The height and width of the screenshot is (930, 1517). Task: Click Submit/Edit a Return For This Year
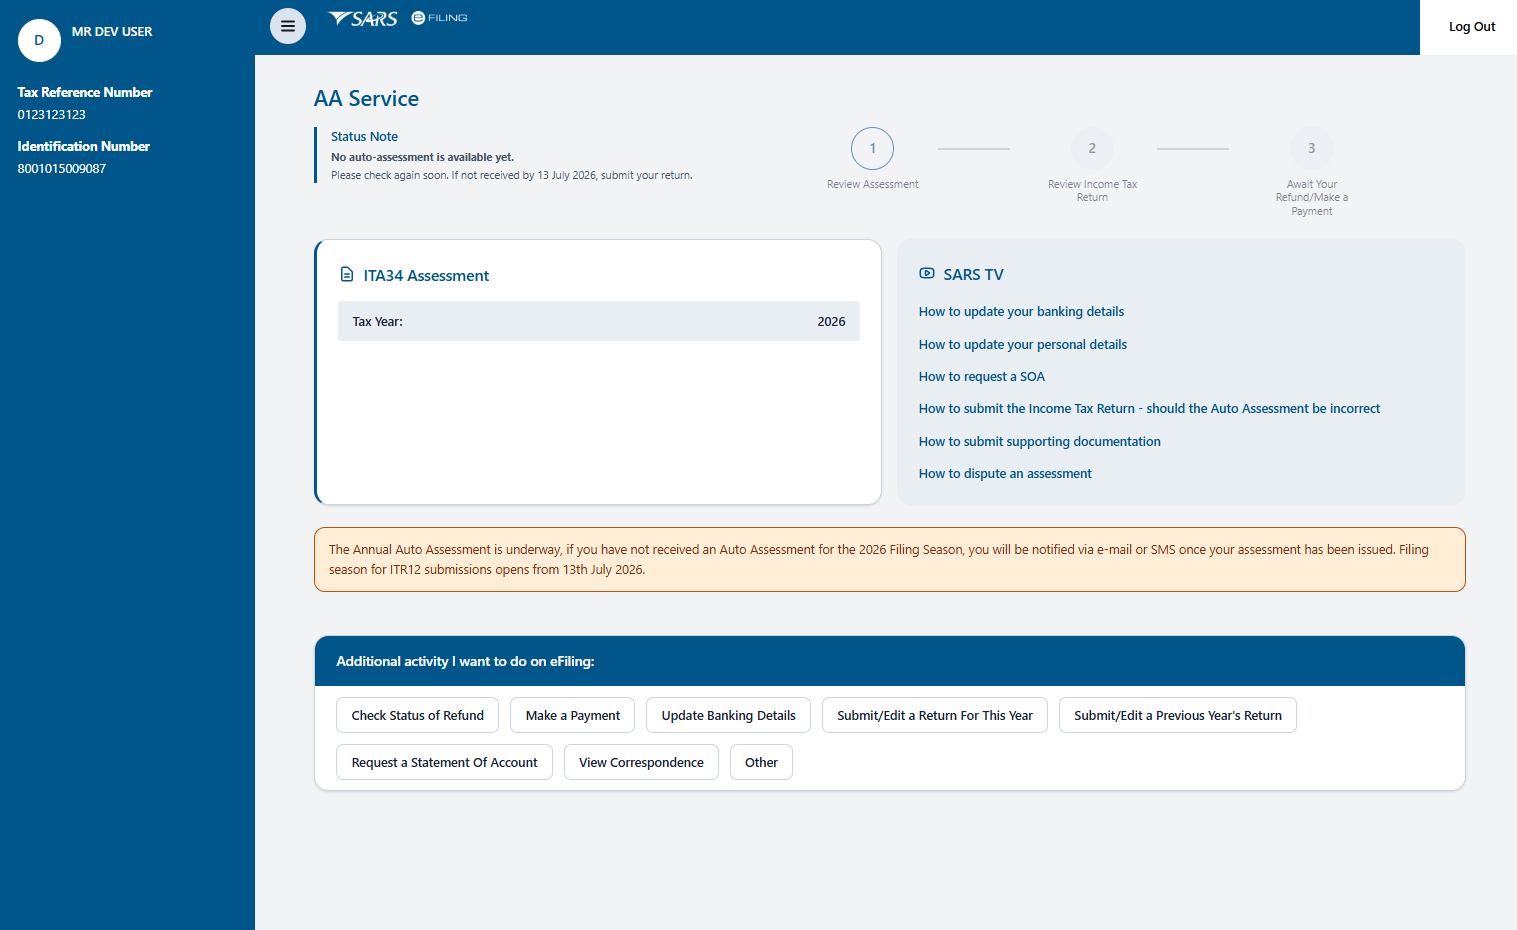[x=934, y=715]
